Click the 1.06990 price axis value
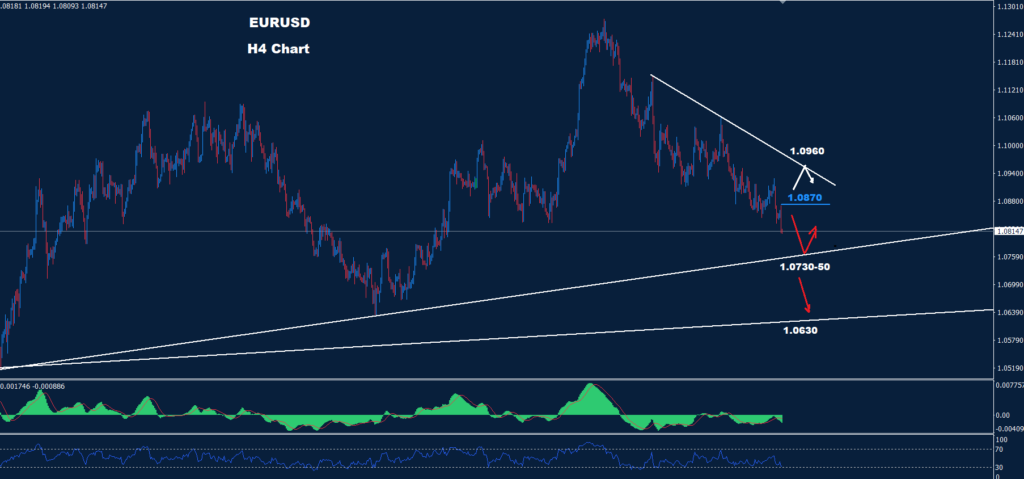 (x=1010, y=285)
